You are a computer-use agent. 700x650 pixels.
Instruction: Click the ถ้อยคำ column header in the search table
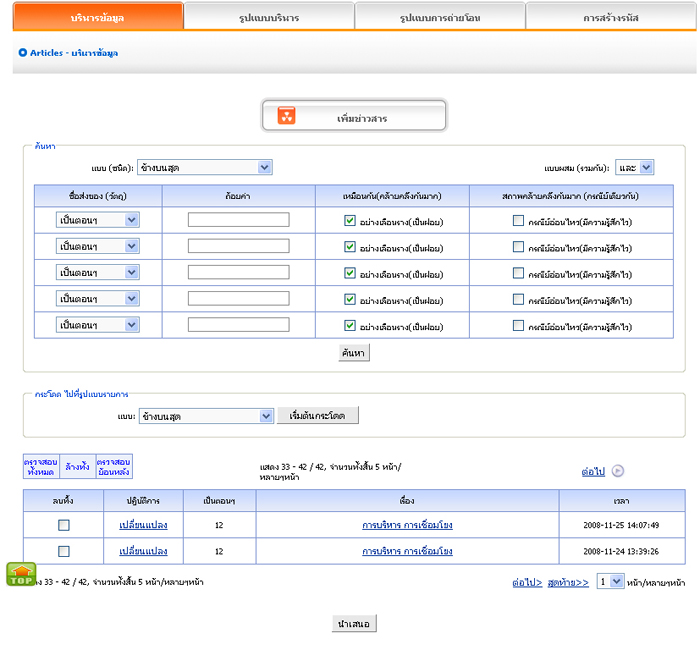pos(238,196)
